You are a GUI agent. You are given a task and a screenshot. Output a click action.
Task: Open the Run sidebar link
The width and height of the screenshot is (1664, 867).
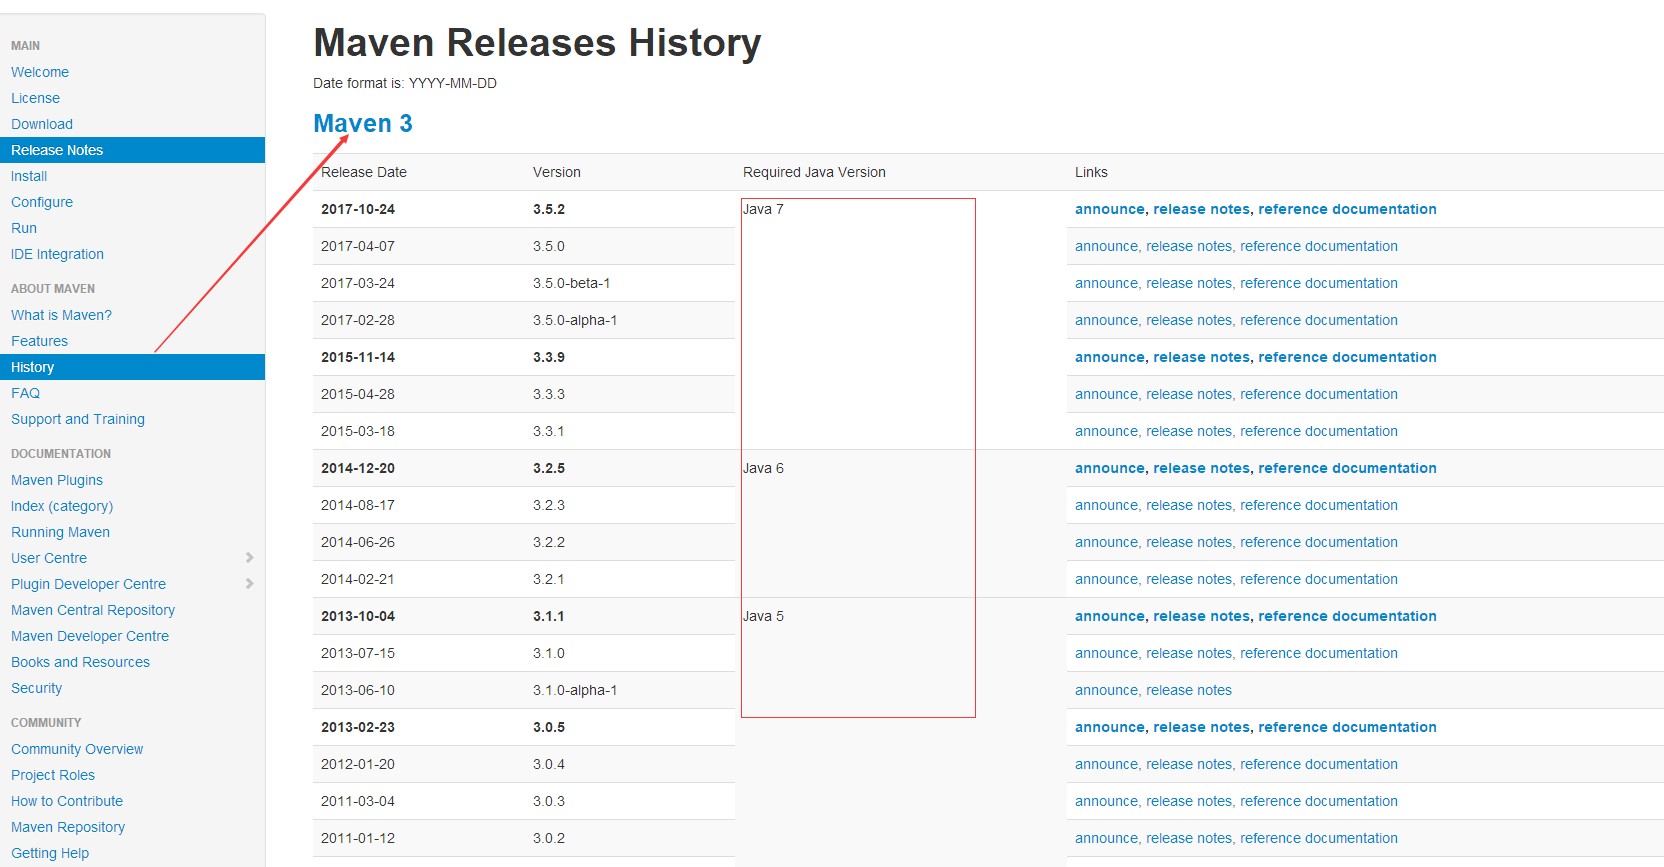[24, 228]
